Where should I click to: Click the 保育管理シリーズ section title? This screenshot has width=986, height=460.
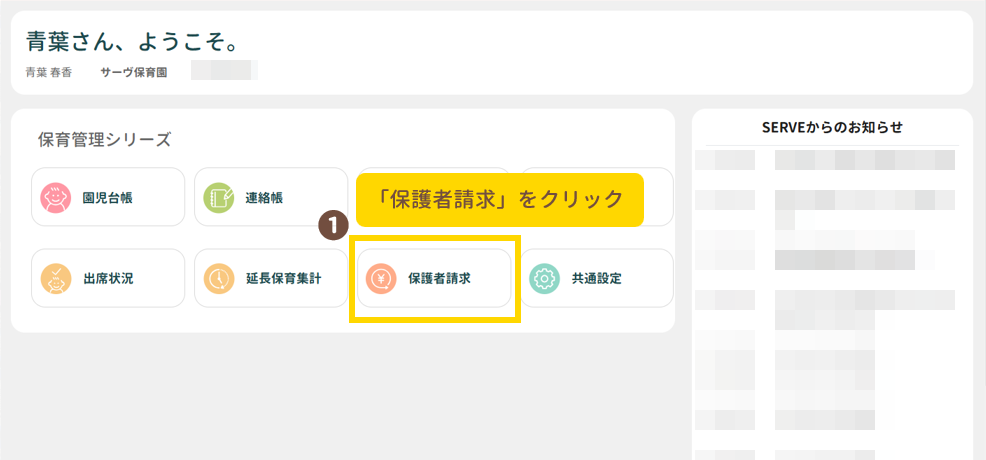[x=105, y=139]
